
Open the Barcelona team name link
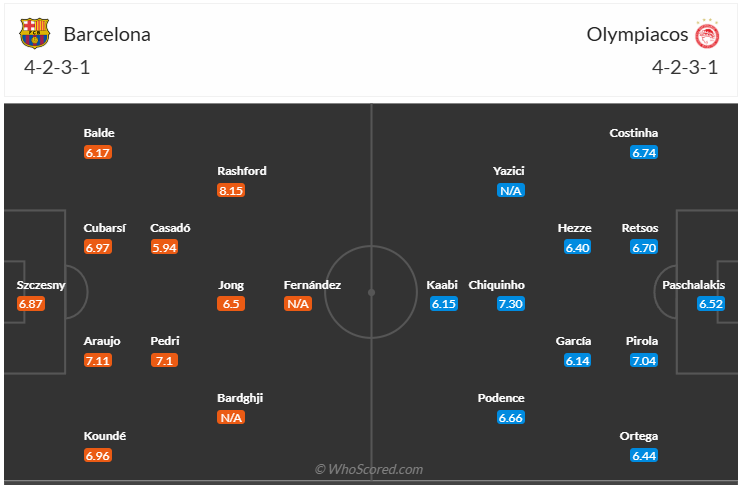107,34
